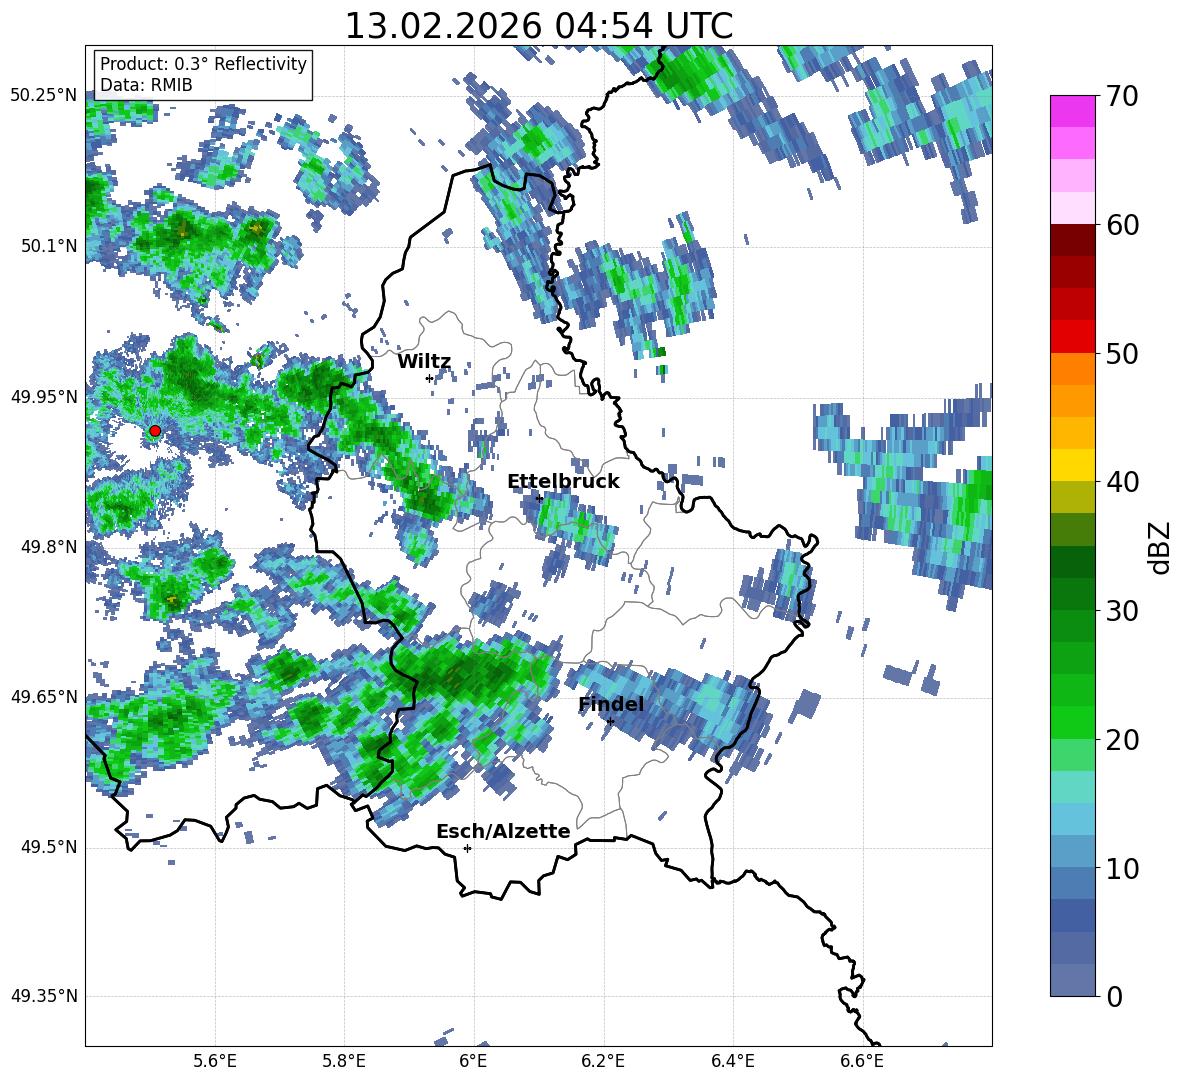This screenshot has width=1184, height=1081.
Task: Click the 30 dBZ colorbar tick label
Action: (1122, 611)
